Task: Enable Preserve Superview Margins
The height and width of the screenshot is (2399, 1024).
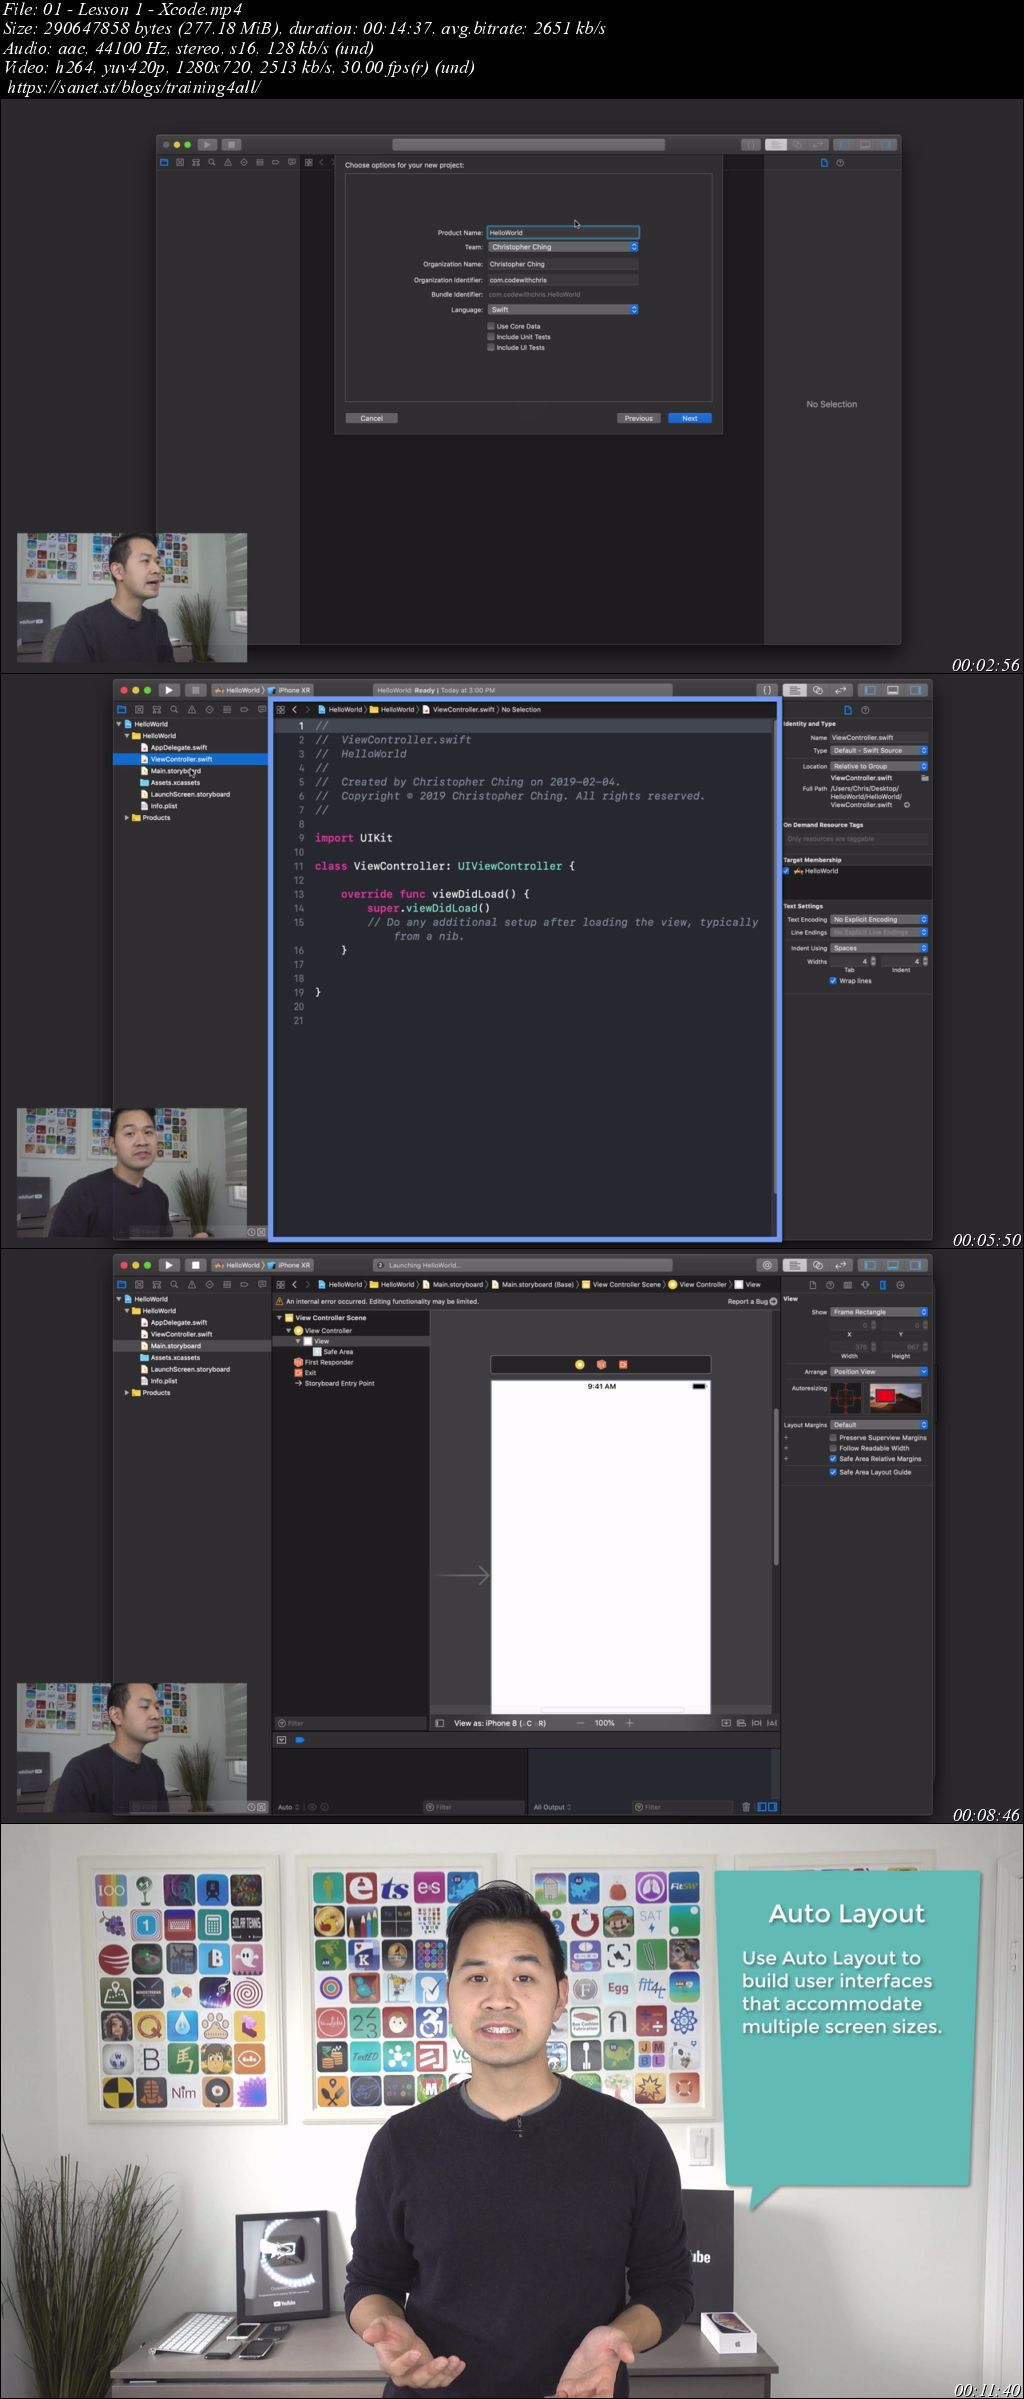Action: (x=833, y=1437)
